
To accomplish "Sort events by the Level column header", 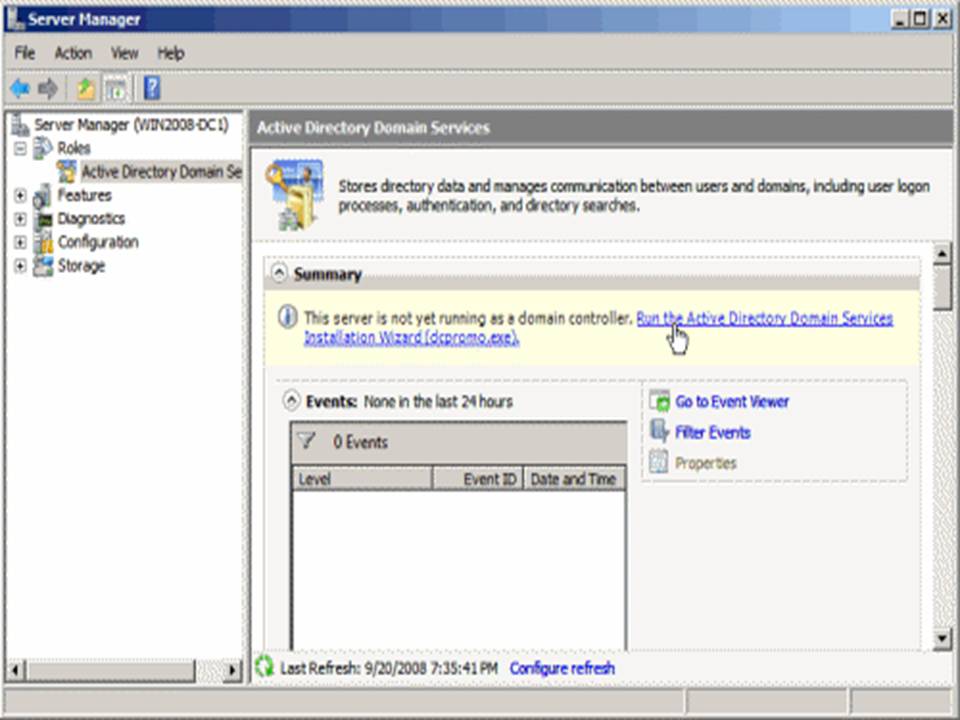I will [362, 479].
